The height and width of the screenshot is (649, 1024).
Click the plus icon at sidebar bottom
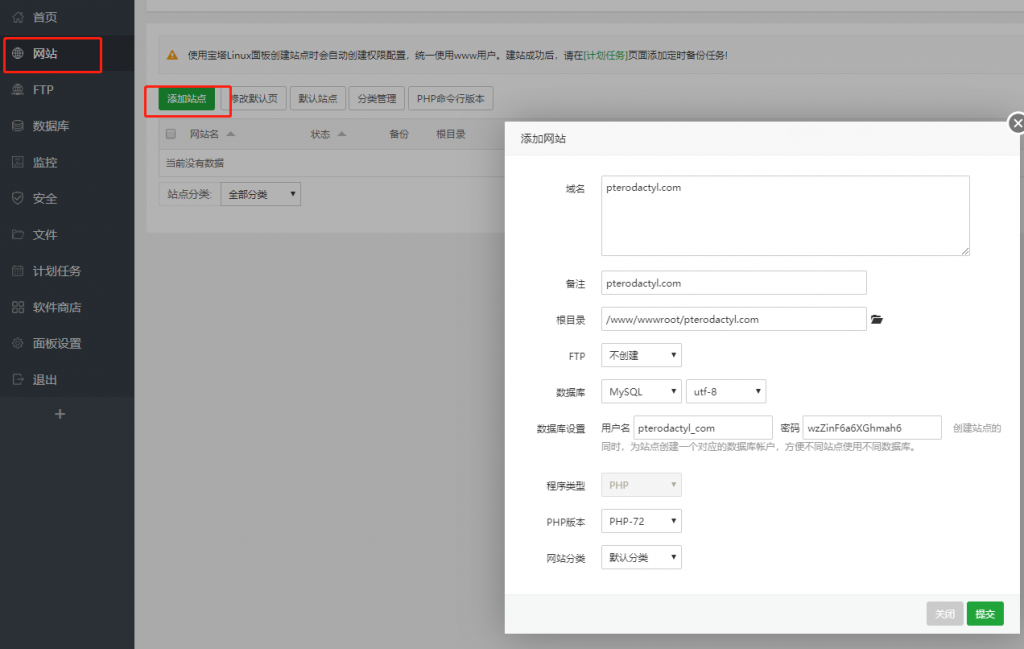pos(60,414)
